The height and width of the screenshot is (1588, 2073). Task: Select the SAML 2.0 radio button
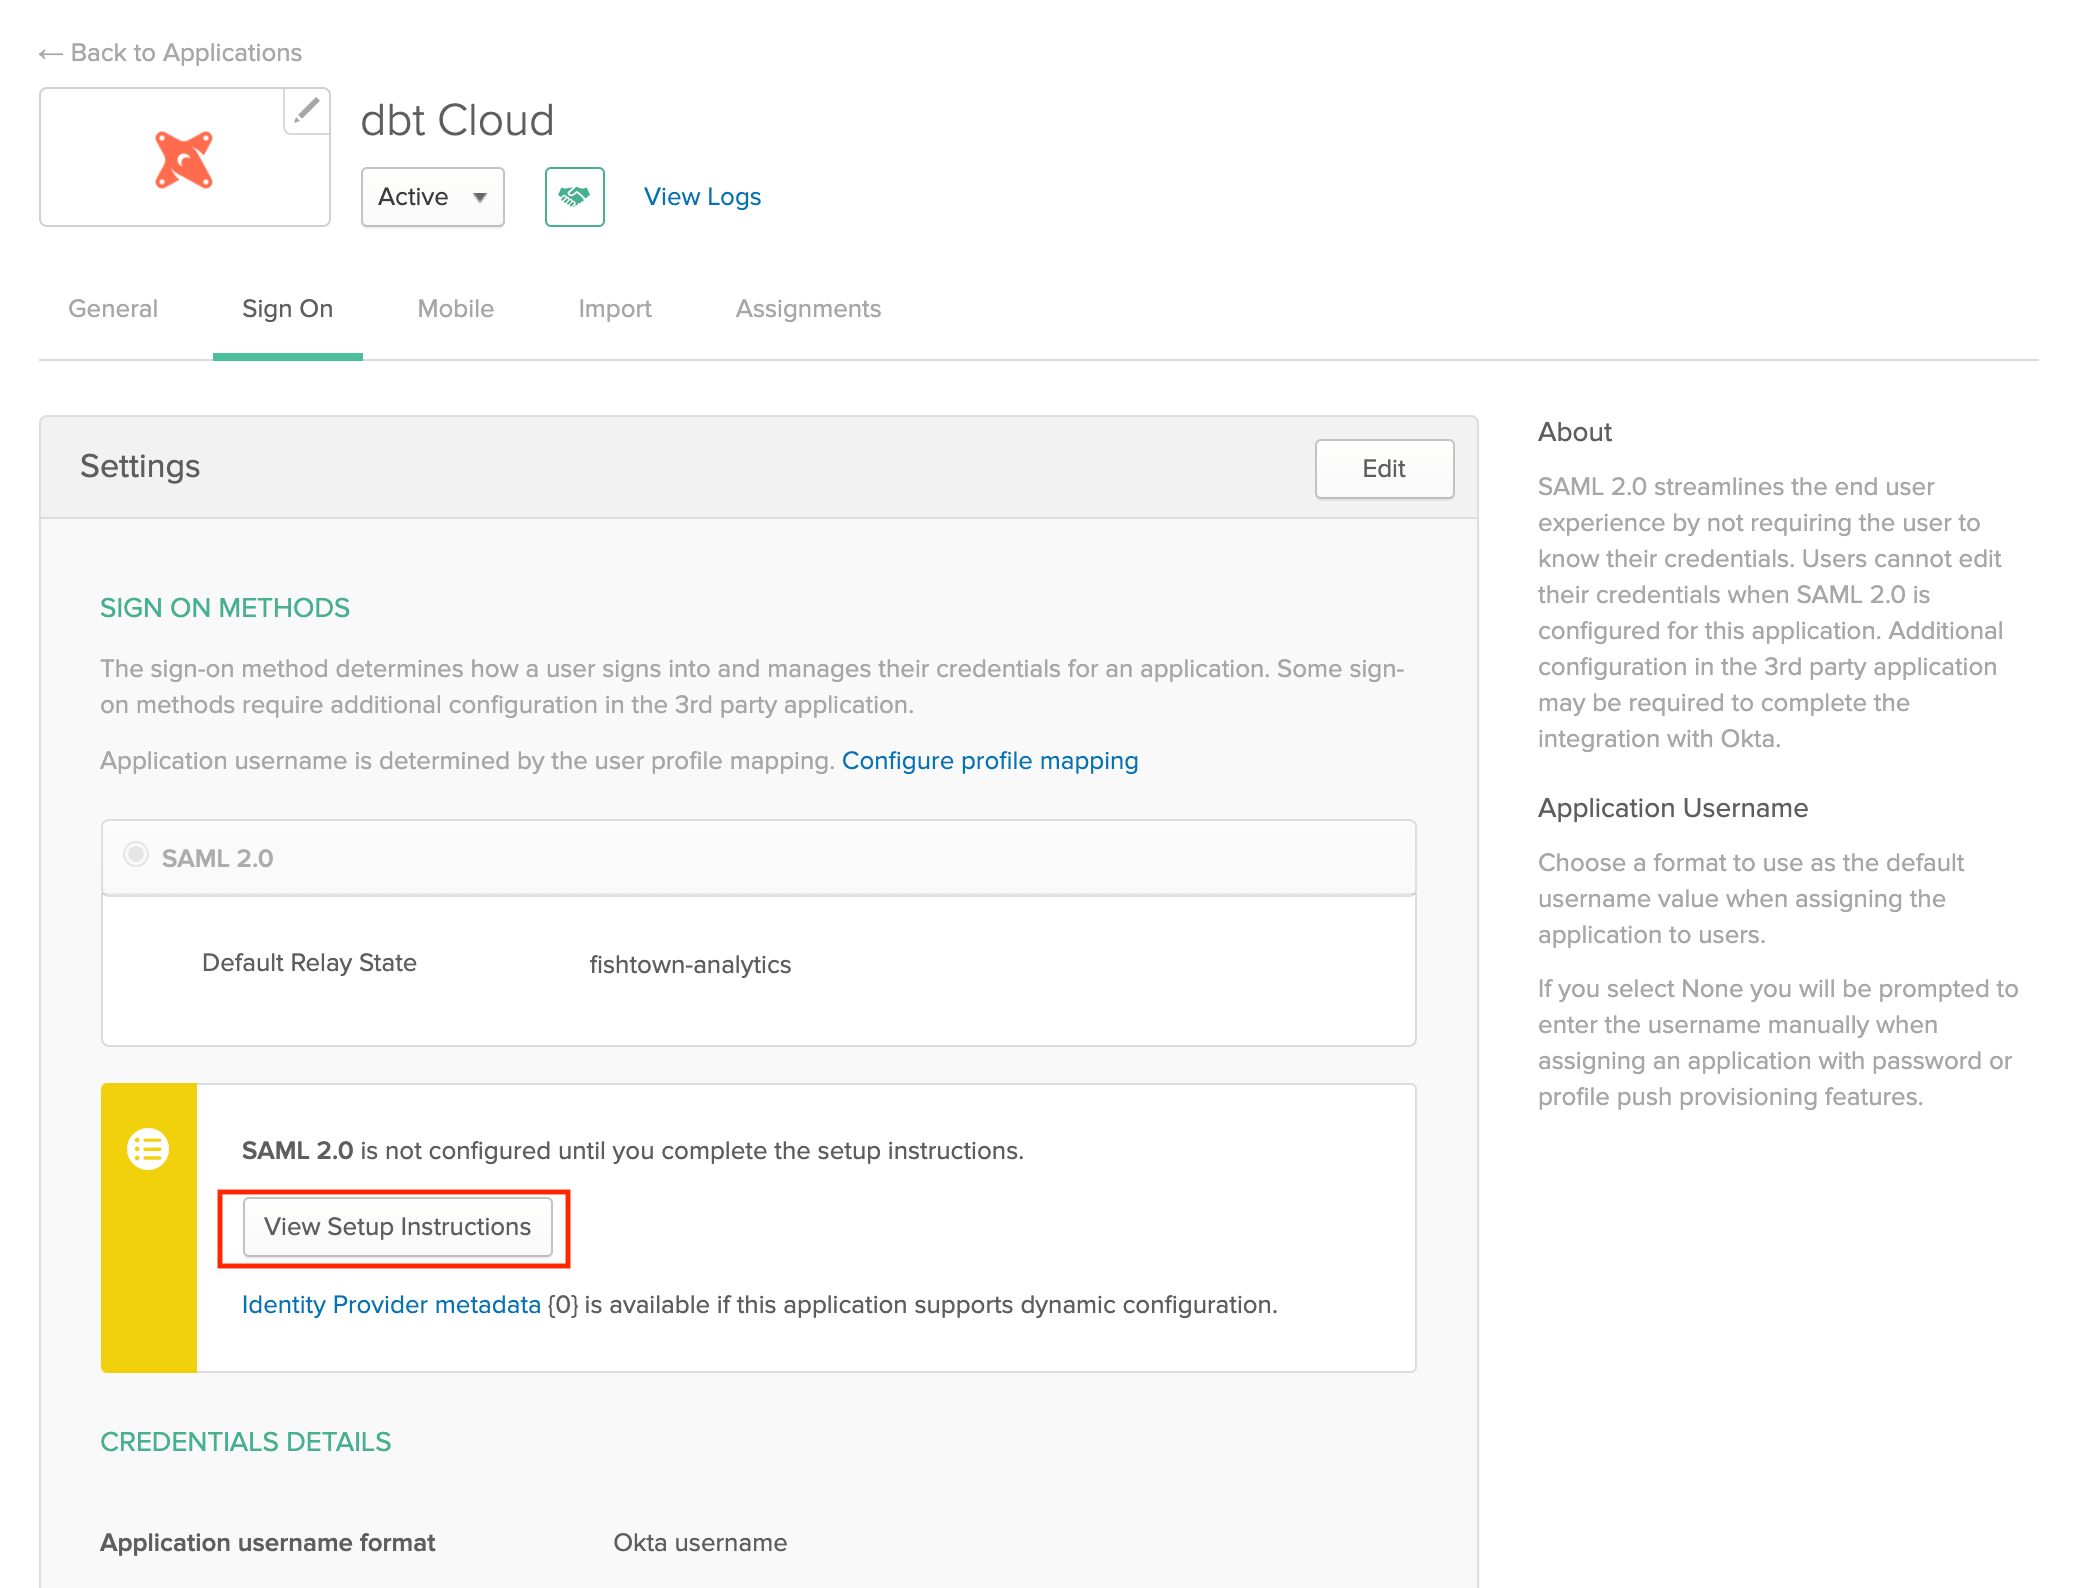coord(136,855)
